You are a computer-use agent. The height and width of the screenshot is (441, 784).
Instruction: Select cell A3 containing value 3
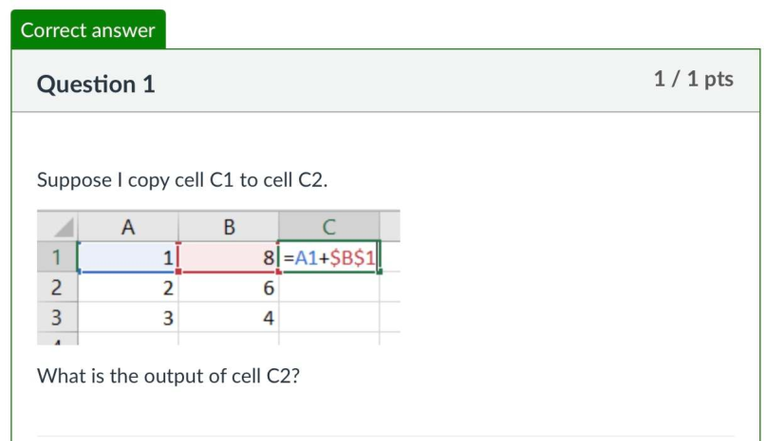click(x=128, y=319)
